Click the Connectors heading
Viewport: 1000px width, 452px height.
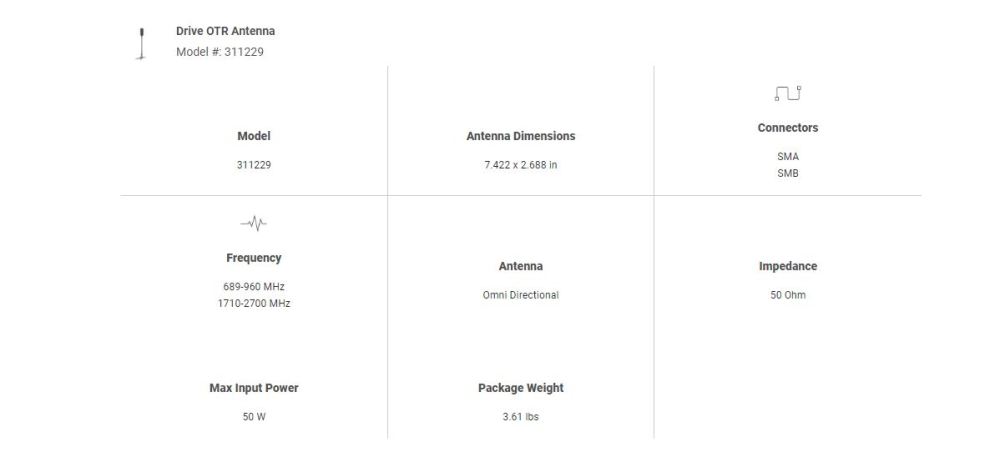(788, 128)
